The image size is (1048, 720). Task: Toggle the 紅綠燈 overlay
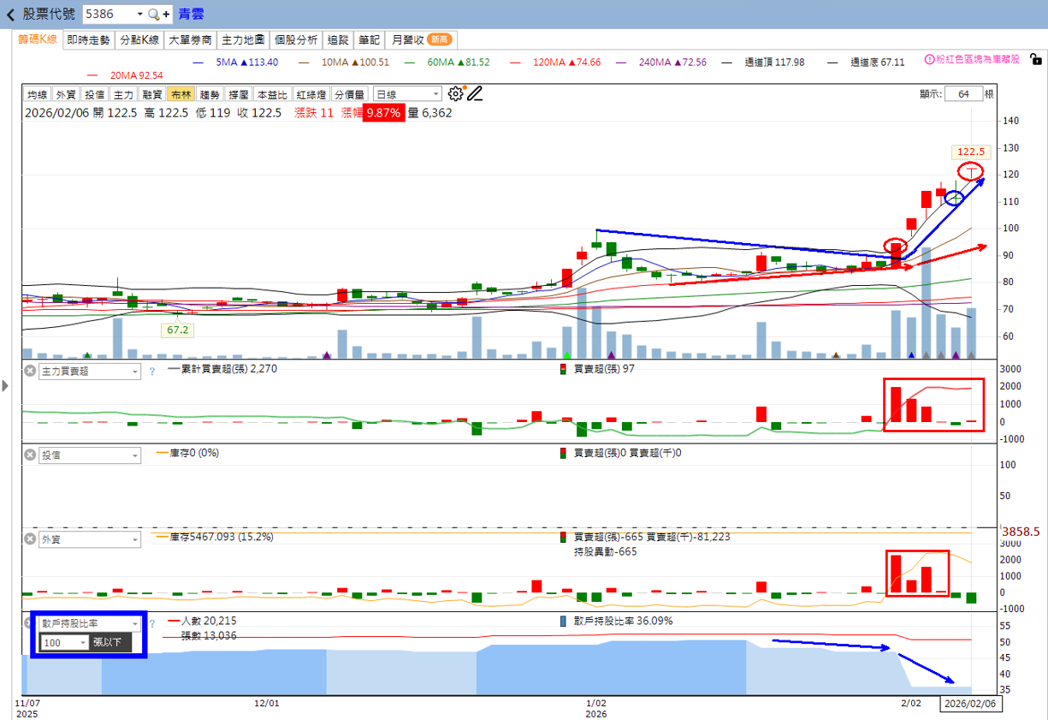(311, 94)
